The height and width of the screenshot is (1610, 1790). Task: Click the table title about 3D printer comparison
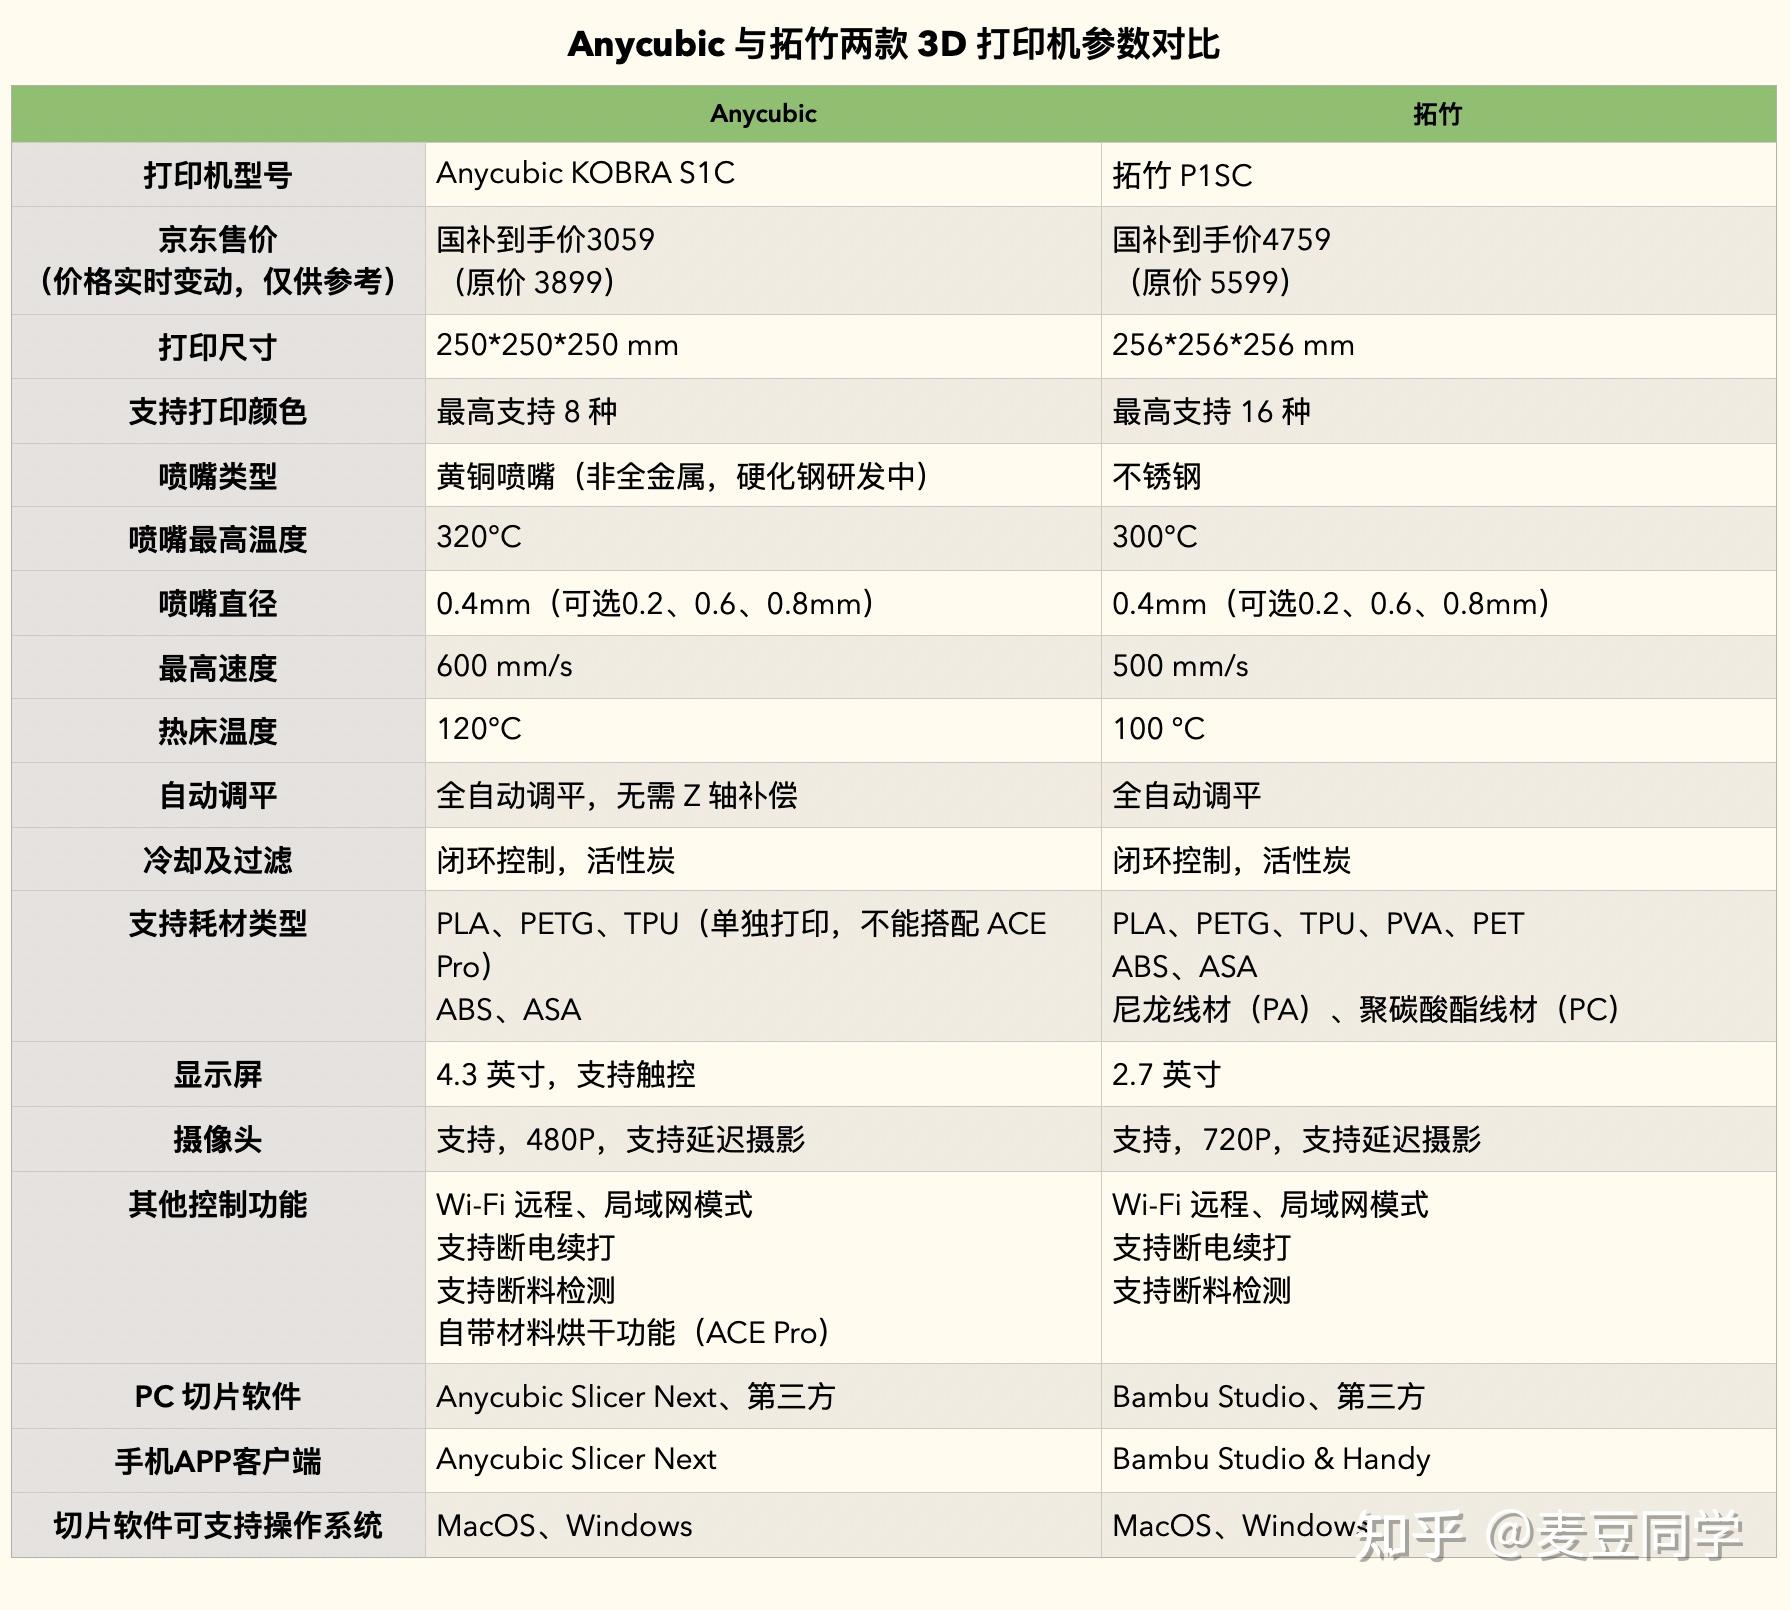click(893, 44)
